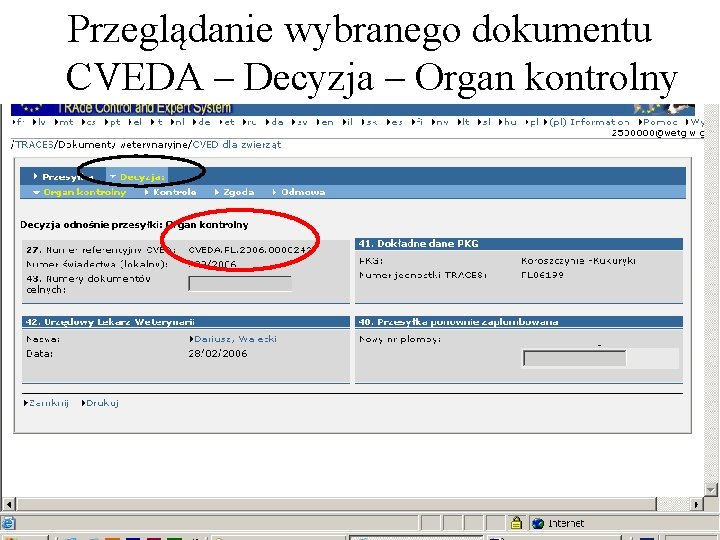Switch language to pl
This screenshot has width=720, height=540.
pos(532,122)
